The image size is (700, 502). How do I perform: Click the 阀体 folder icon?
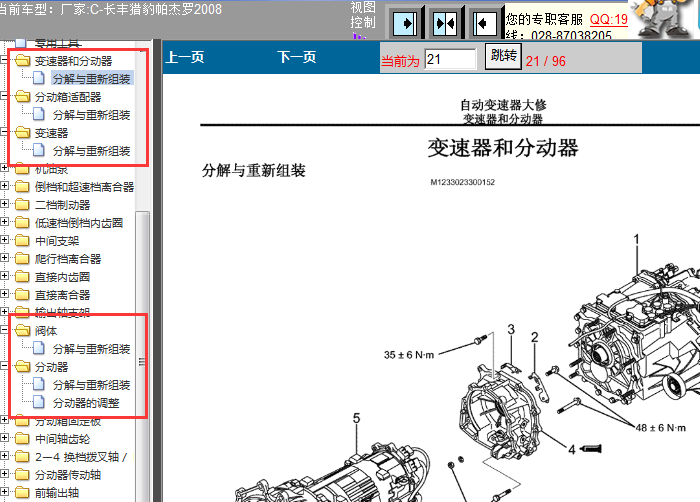click(22, 330)
